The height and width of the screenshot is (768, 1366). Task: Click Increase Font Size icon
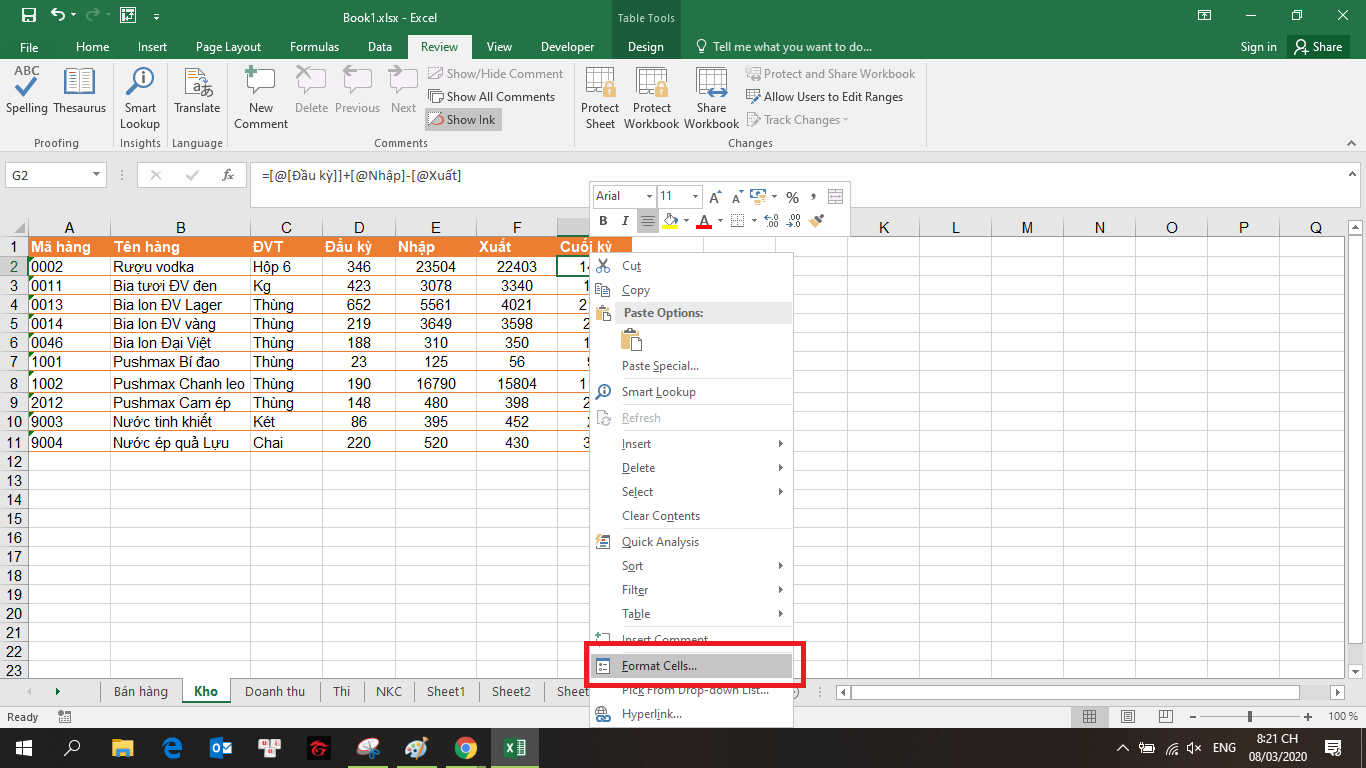click(x=716, y=197)
